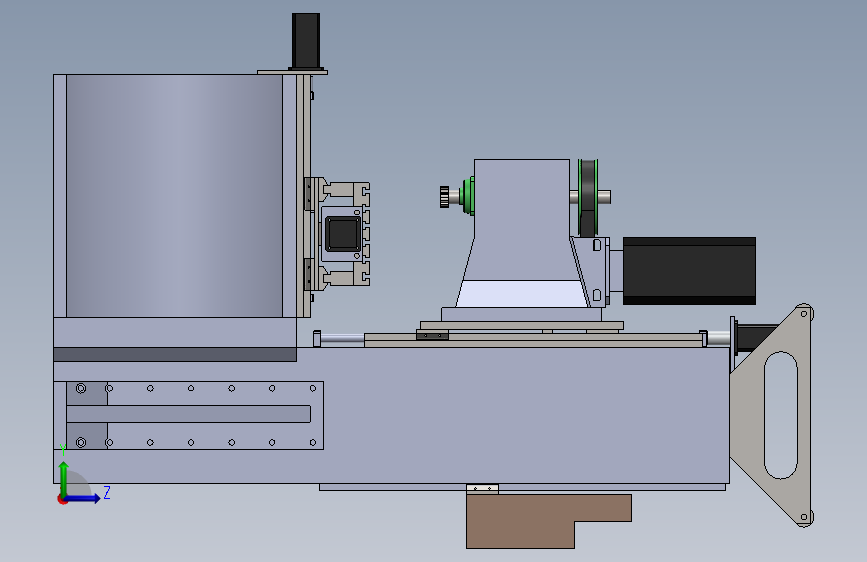Select the linear guide rail on the base top

pyautogui.click(x=534, y=340)
